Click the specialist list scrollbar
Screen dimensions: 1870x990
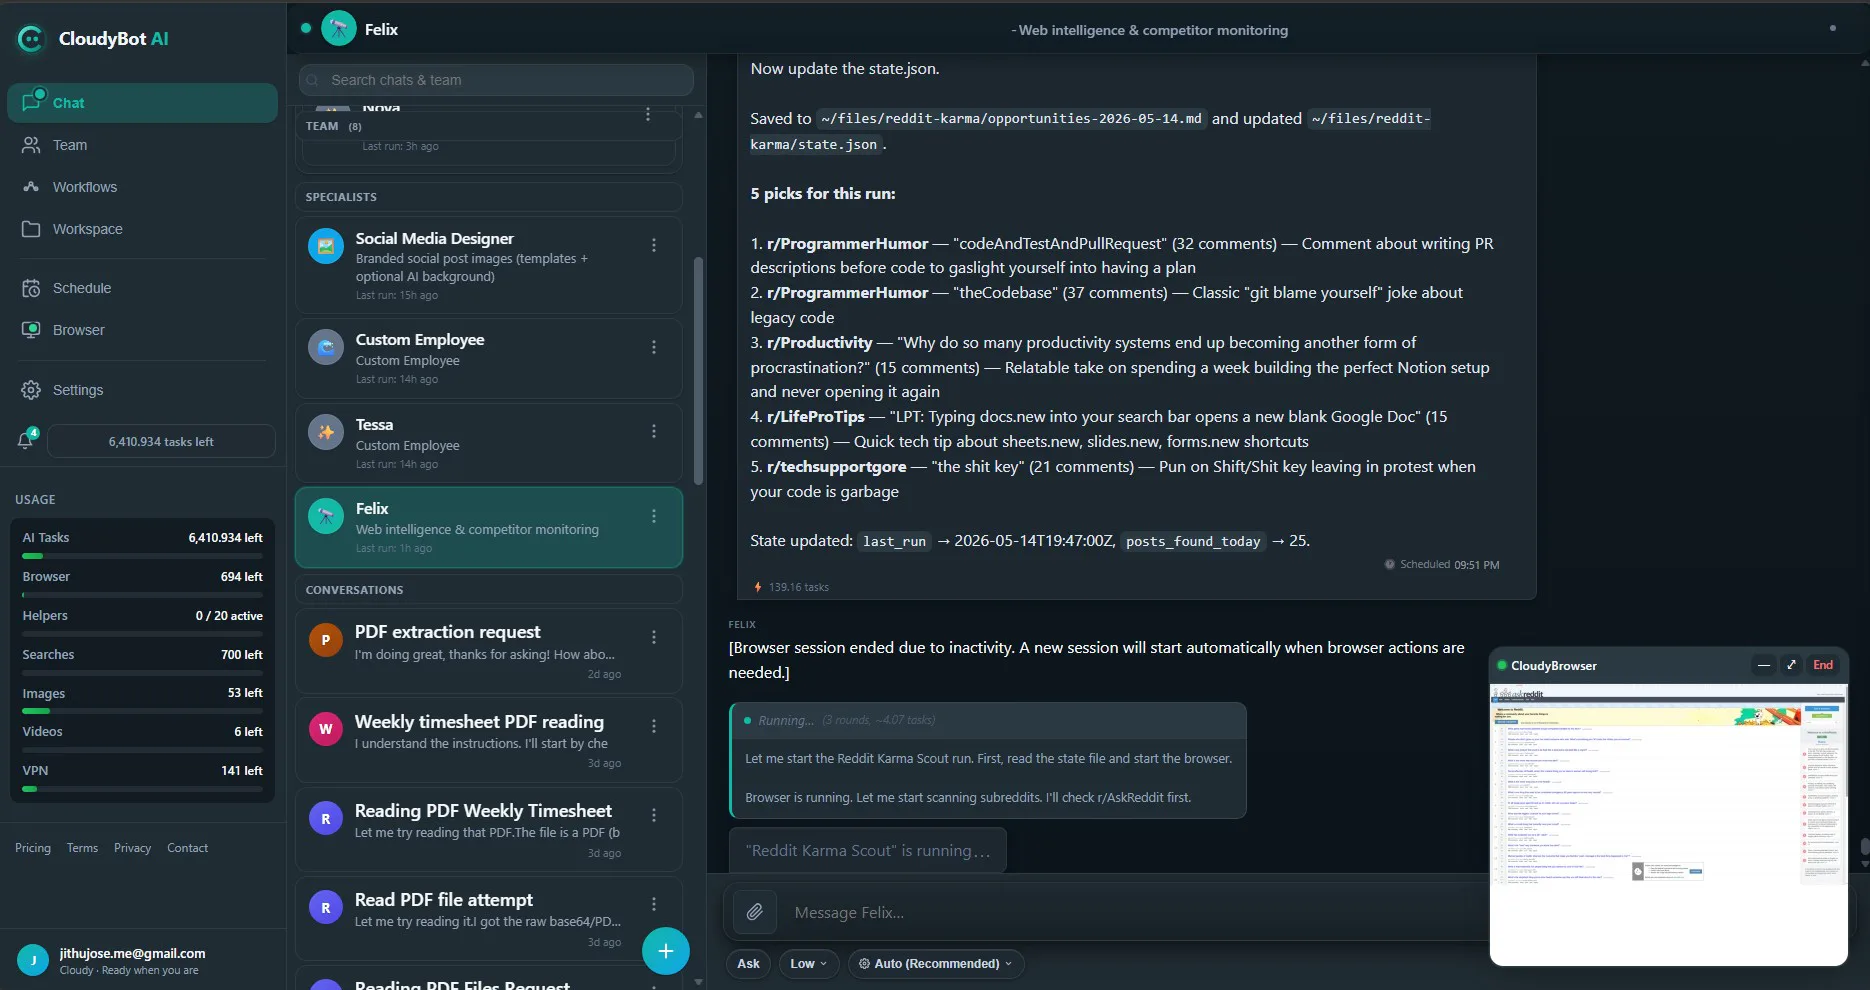pyautogui.click(x=698, y=370)
